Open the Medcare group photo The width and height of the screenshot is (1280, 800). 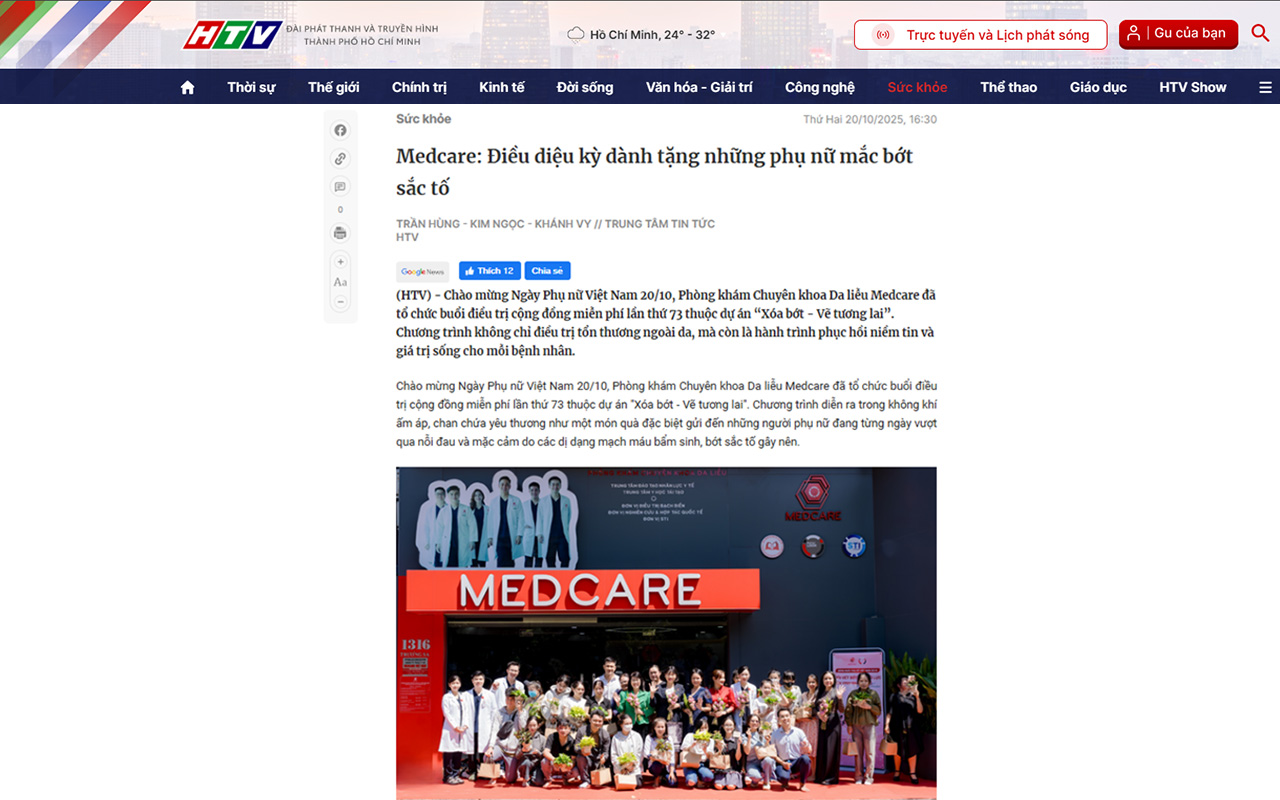pos(666,632)
